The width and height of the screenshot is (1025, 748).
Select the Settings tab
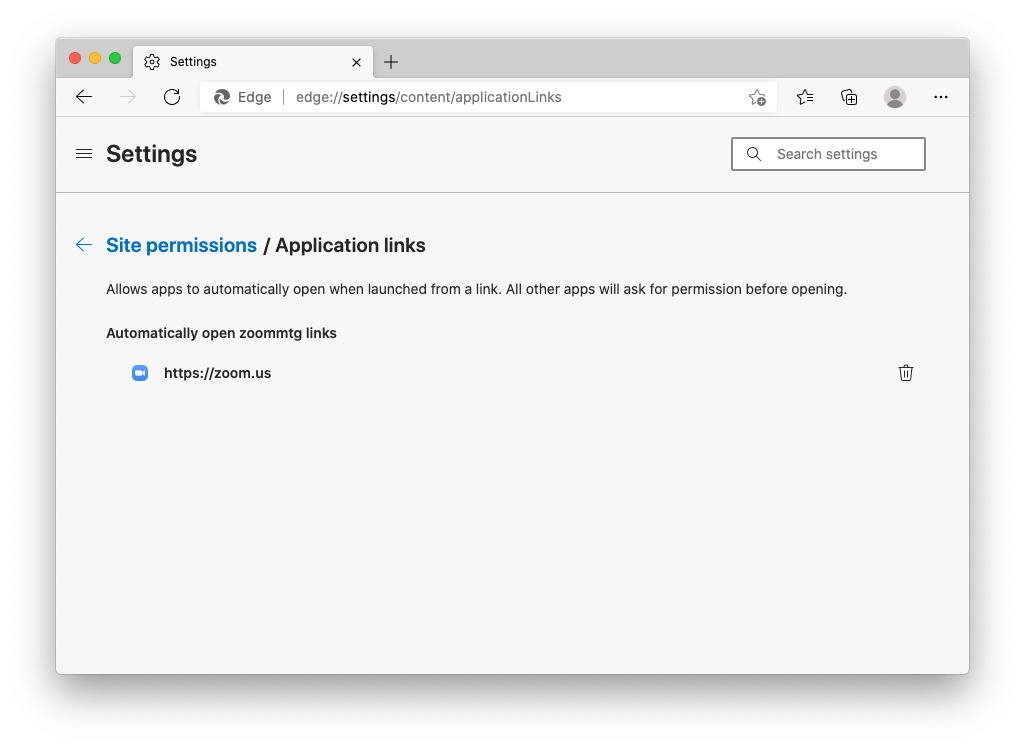pos(253,62)
